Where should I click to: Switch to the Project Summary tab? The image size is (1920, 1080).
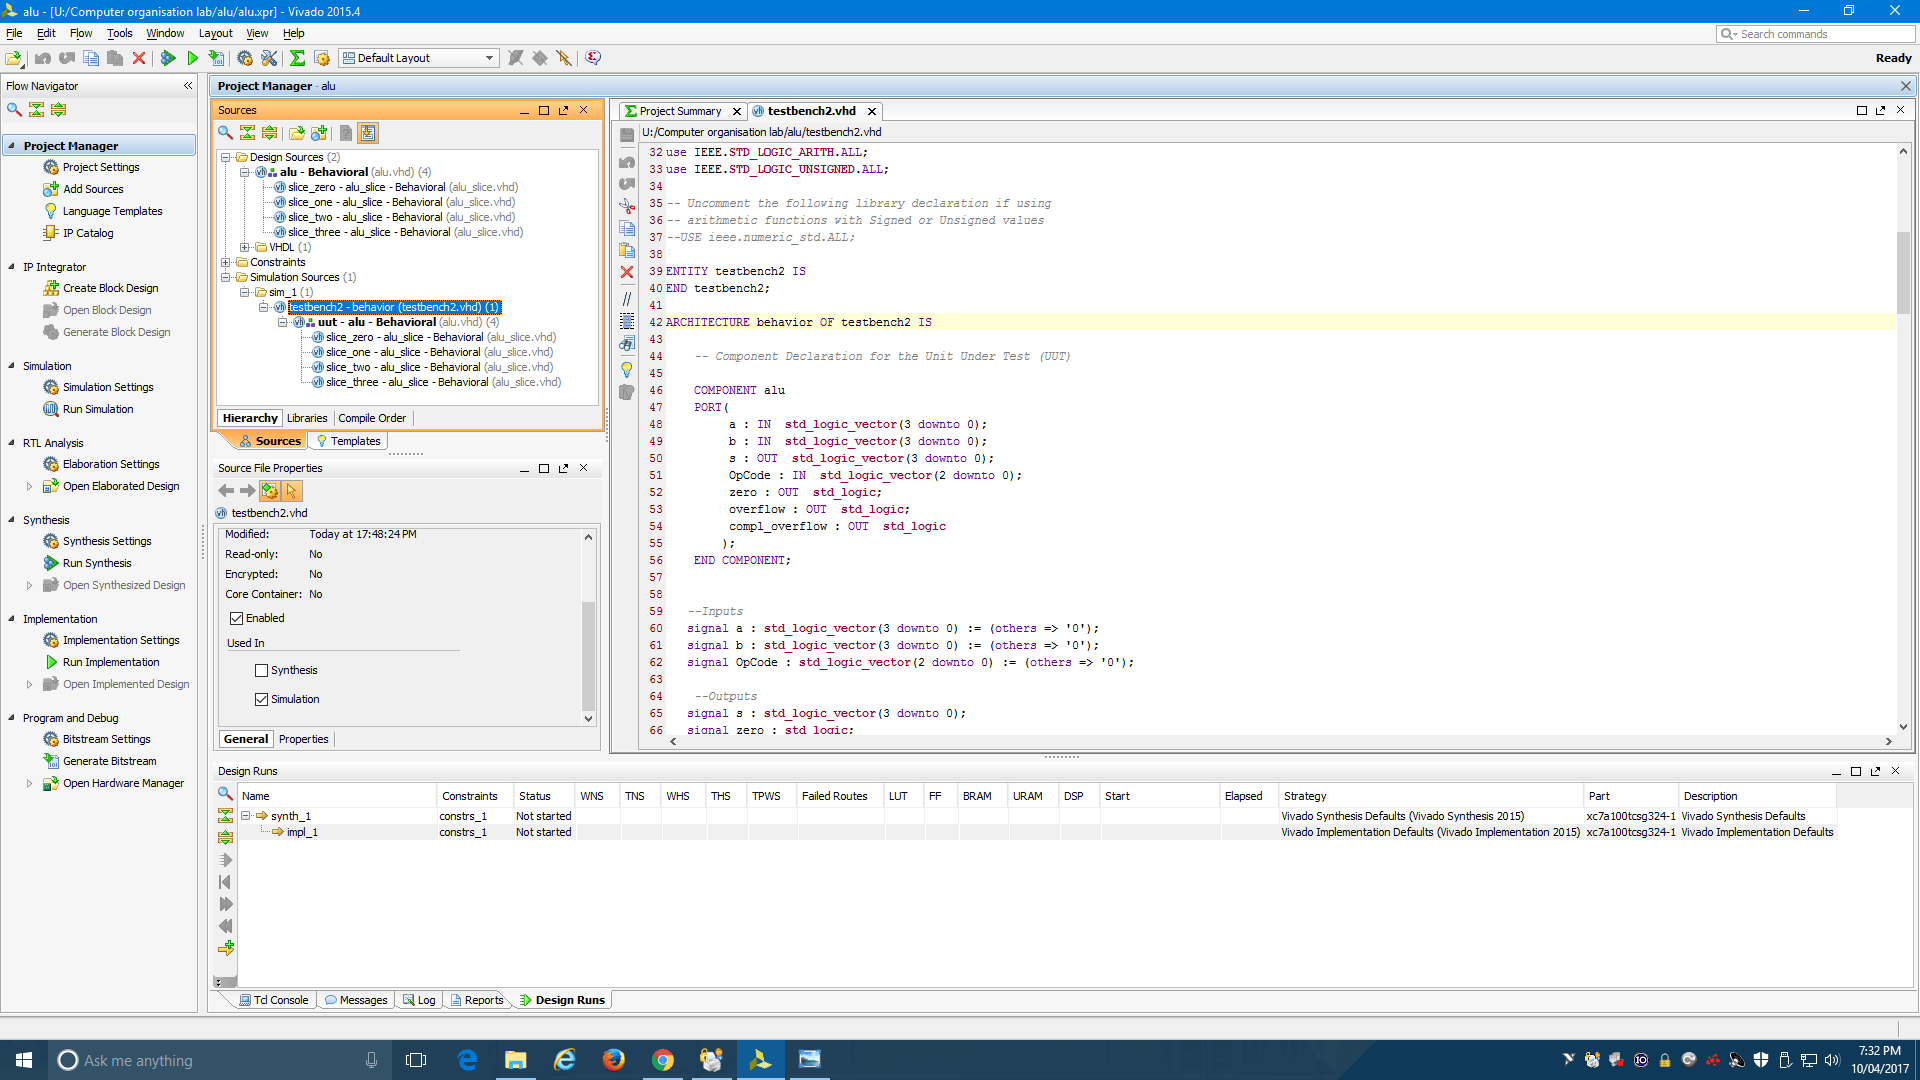[680, 111]
